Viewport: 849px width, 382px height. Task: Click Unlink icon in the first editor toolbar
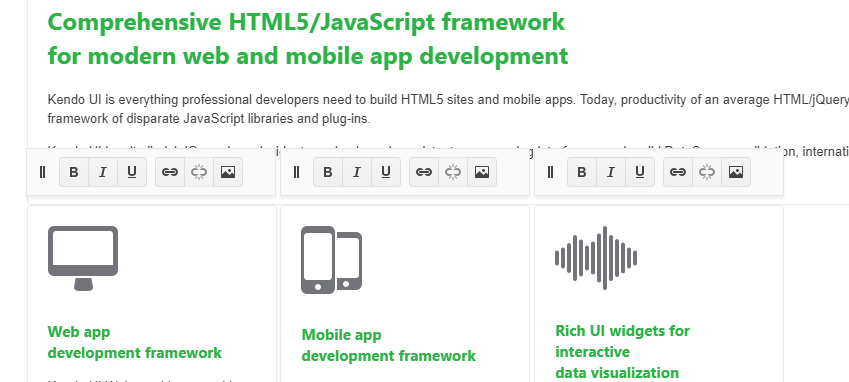tap(199, 172)
